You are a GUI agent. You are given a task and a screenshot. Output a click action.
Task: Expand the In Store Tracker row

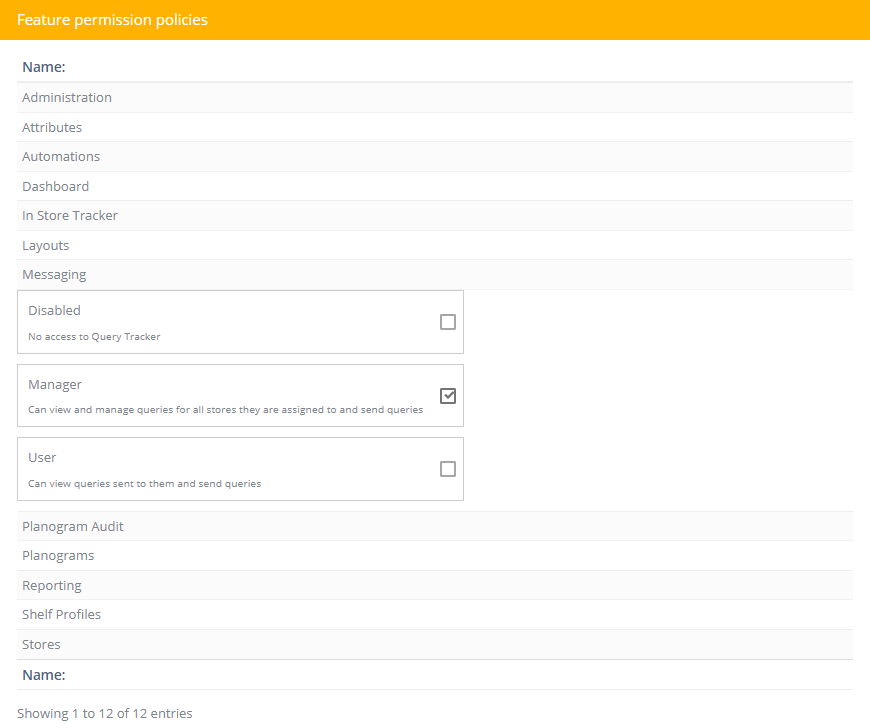click(434, 215)
